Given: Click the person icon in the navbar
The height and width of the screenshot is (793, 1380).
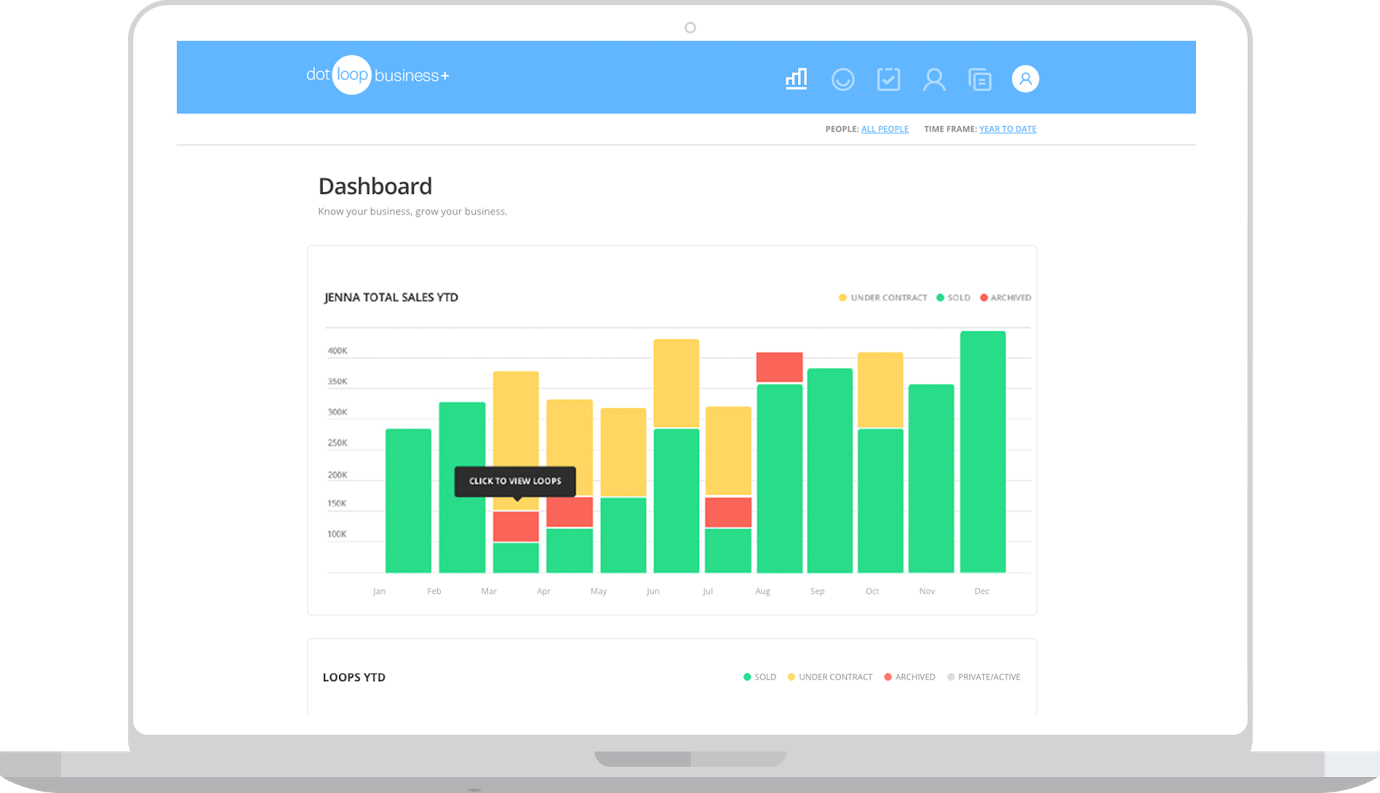Looking at the screenshot, I should click(x=934, y=78).
